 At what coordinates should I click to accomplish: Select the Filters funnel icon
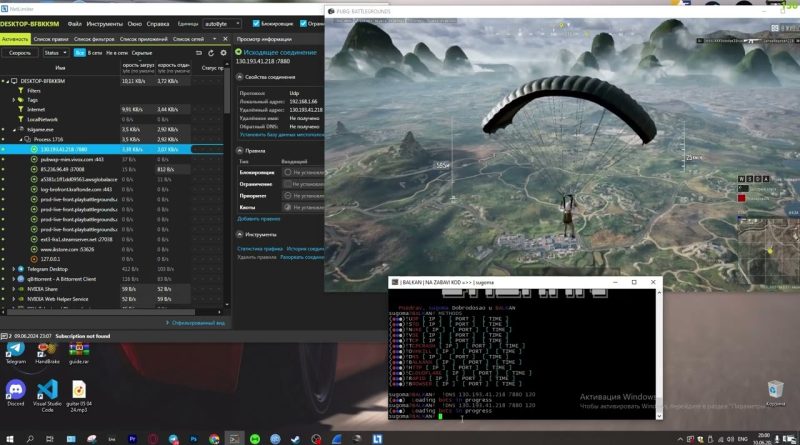coord(21,90)
